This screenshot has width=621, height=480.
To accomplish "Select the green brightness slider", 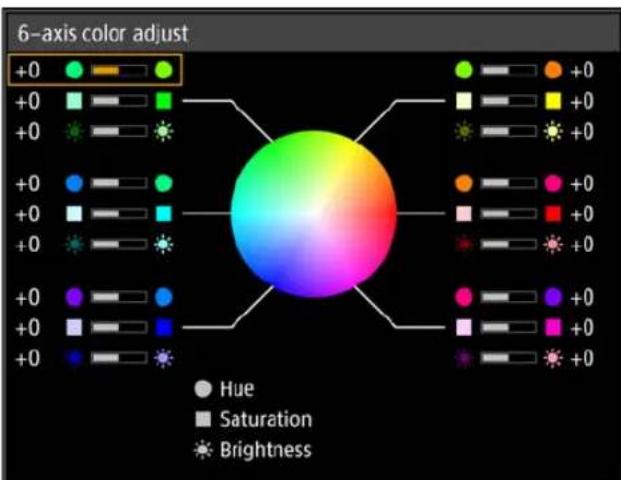I will [119, 131].
